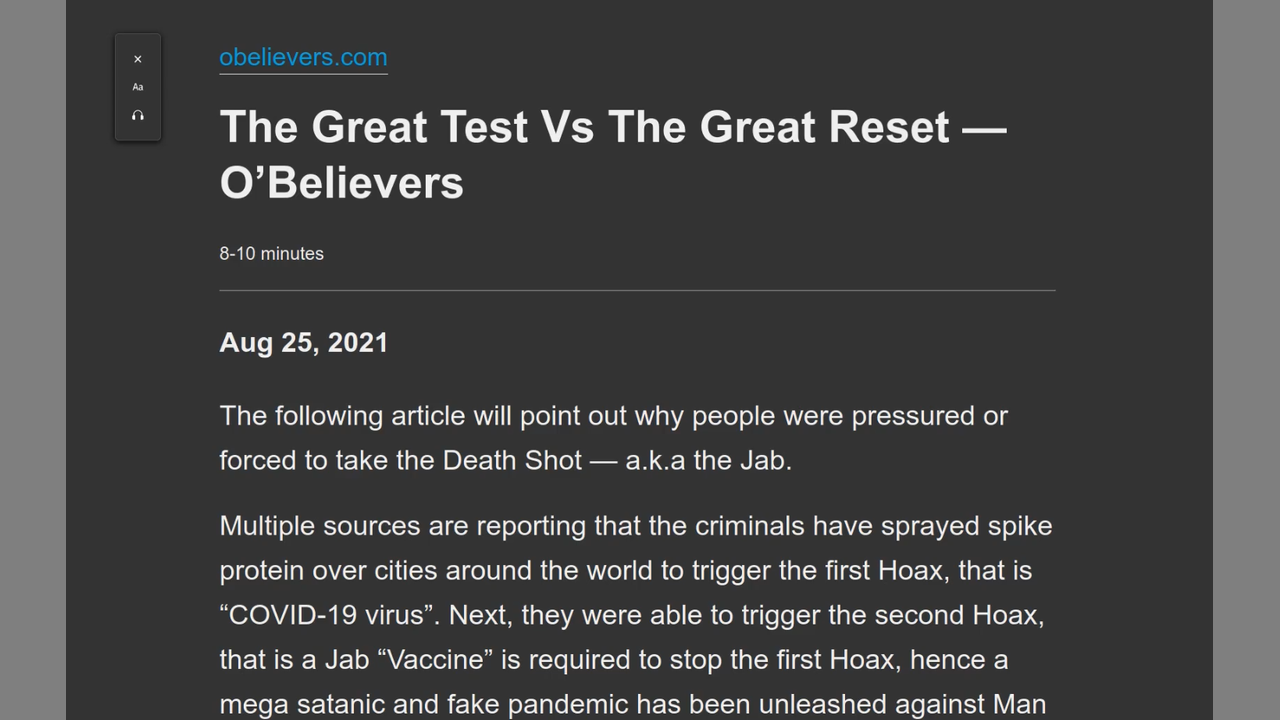The image size is (1280, 720).
Task: Click the divider line below reading time
Action: click(x=637, y=290)
